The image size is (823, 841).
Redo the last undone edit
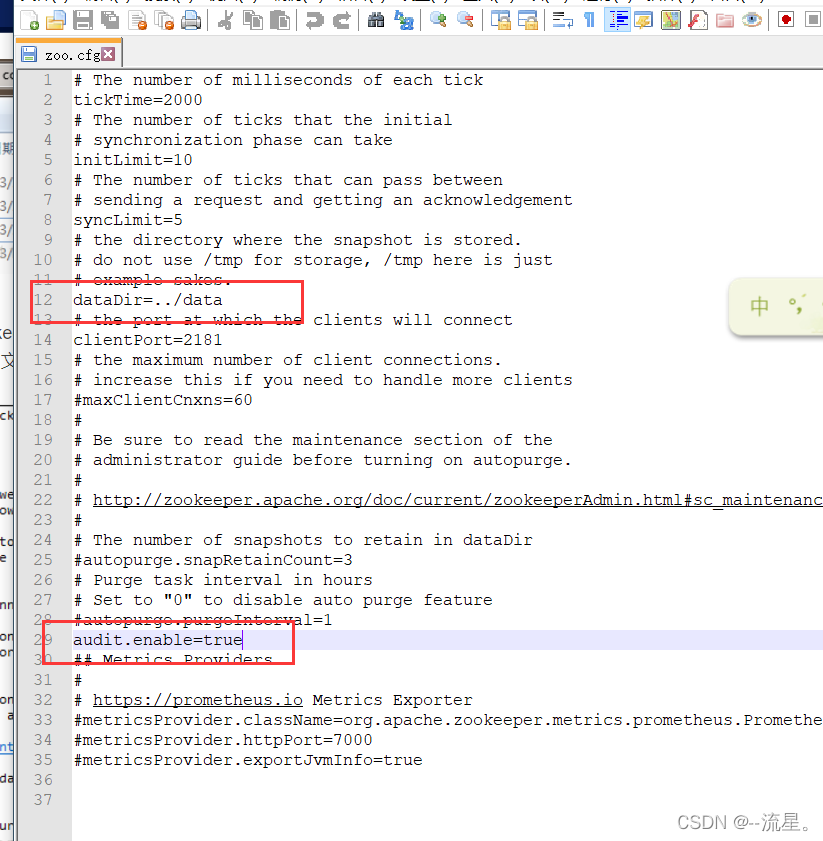341,20
